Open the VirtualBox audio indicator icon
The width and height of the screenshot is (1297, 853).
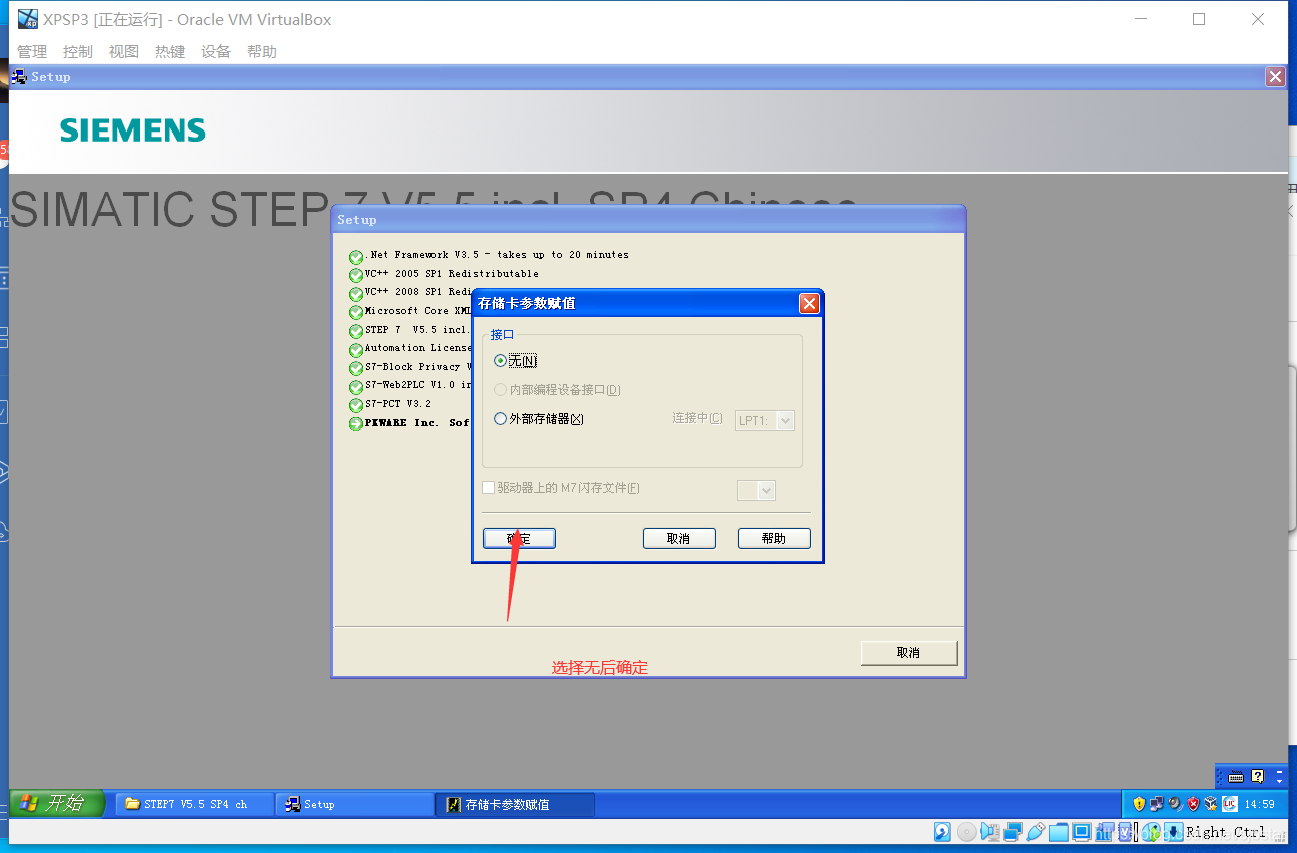click(989, 832)
